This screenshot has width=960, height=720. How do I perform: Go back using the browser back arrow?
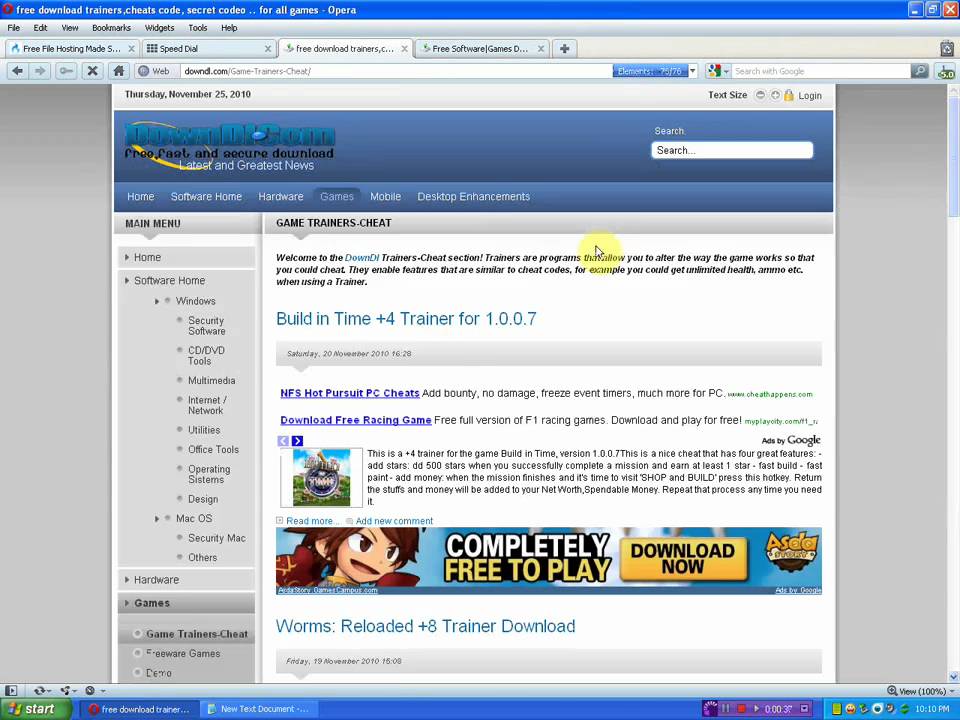tap(18, 71)
